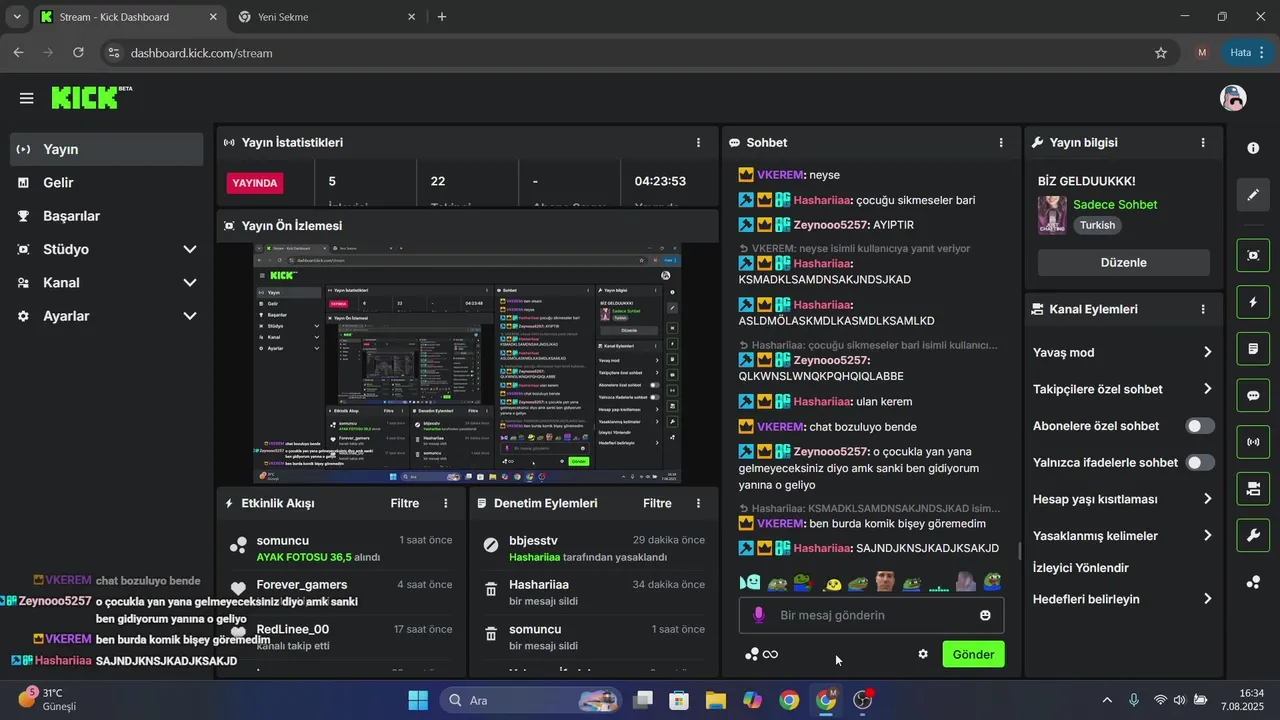
Task: Toggle the stream preview widget icon
Action: click(1253, 255)
